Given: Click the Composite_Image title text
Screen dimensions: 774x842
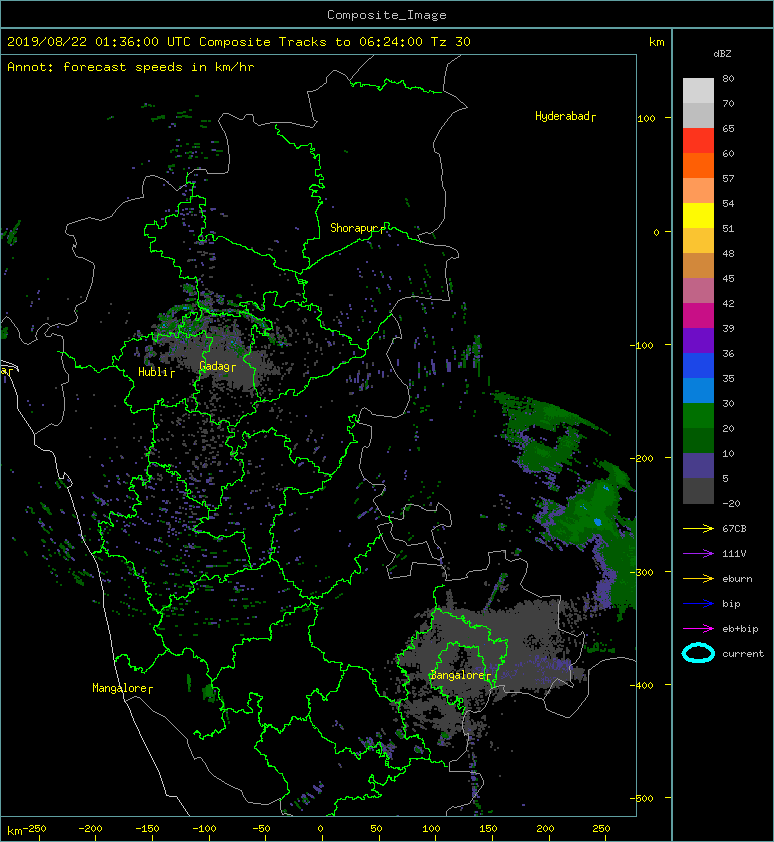Looking at the screenshot, I should [387, 15].
